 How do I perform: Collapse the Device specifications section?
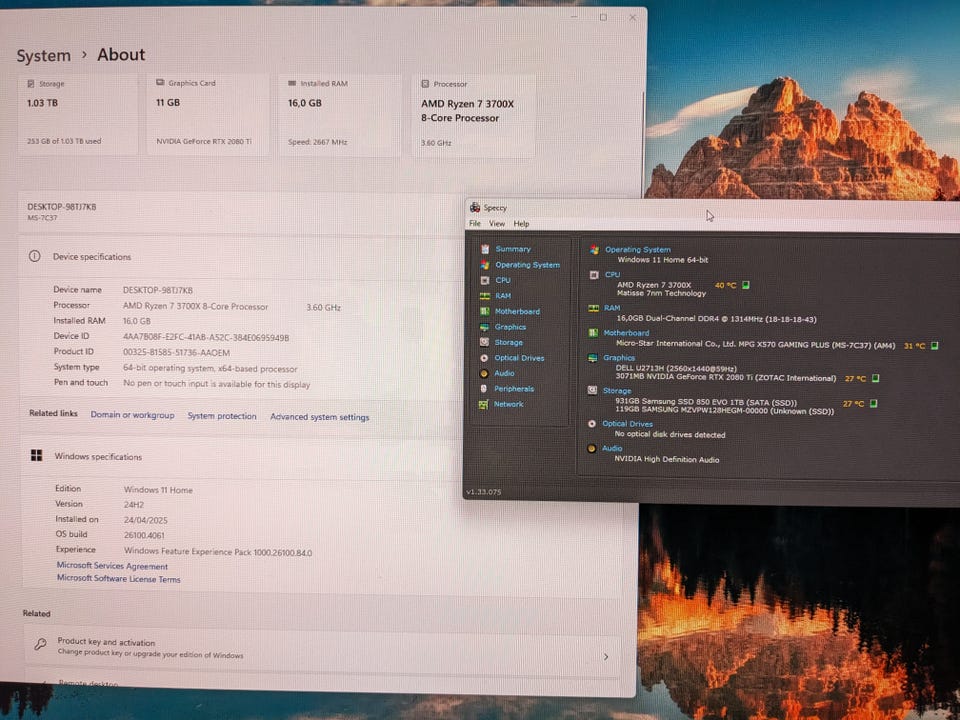(242, 257)
